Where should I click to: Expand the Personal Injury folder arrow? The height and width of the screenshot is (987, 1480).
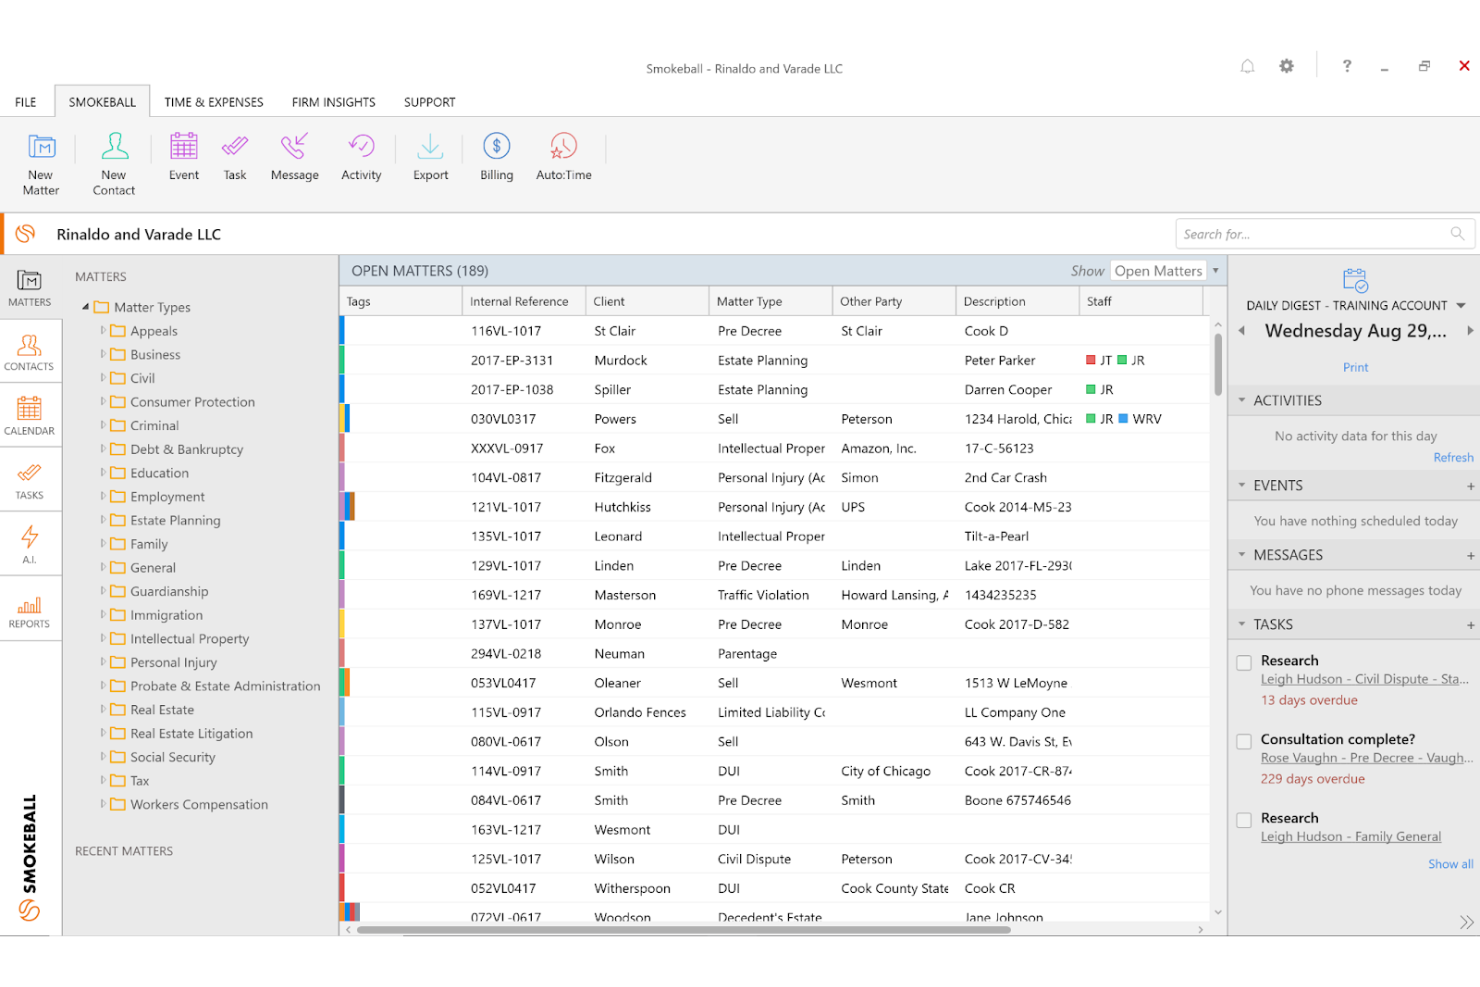[x=102, y=662]
